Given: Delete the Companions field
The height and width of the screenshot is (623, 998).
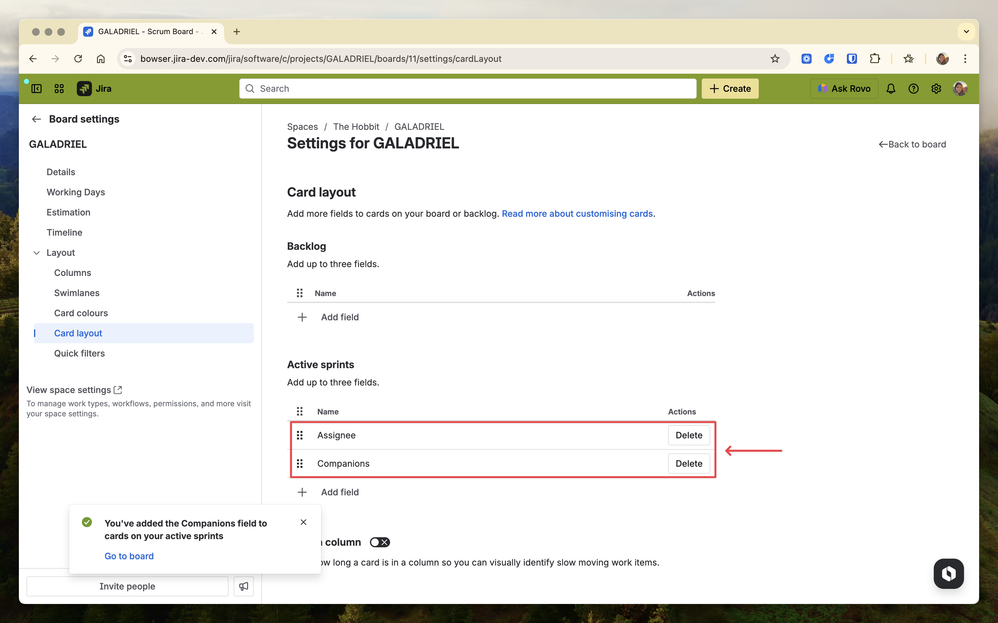Looking at the screenshot, I should pos(689,463).
